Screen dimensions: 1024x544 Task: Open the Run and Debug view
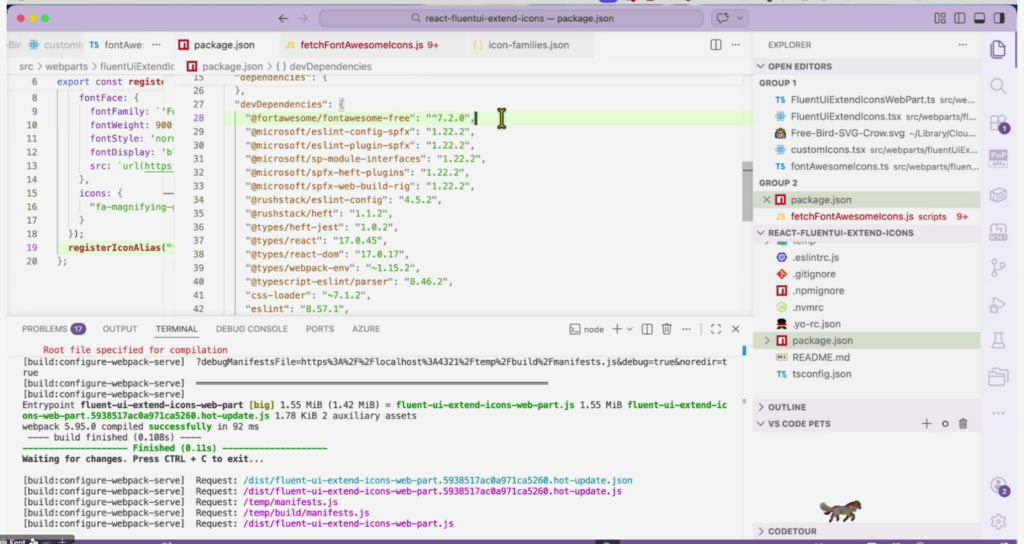tap(997, 305)
